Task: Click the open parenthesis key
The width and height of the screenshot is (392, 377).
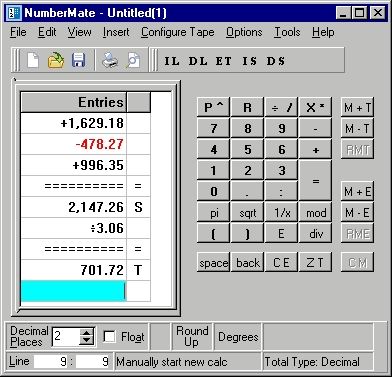Action: coord(213,233)
